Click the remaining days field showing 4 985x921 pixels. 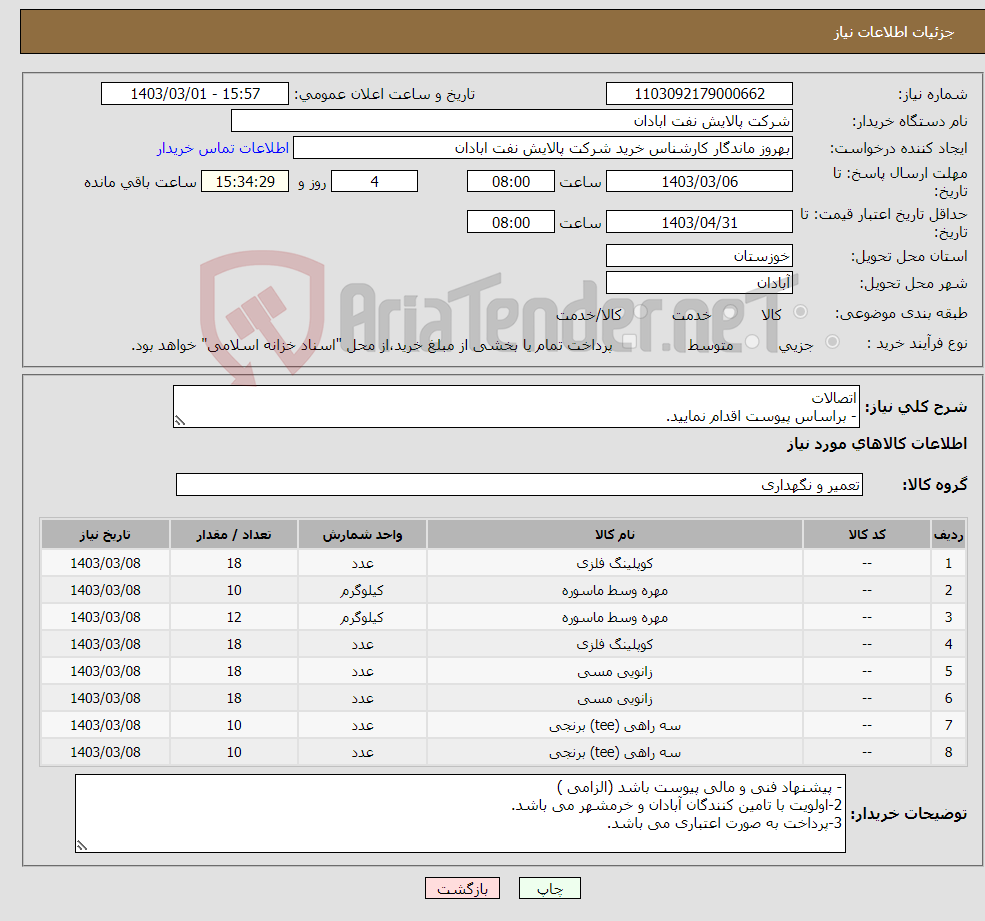374,182
